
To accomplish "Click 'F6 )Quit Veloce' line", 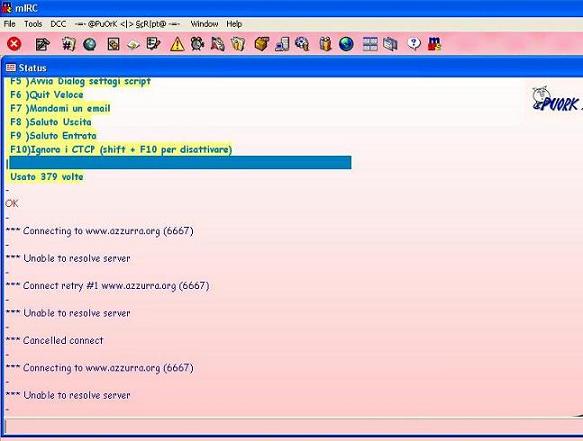I will [x=46, y=95].
